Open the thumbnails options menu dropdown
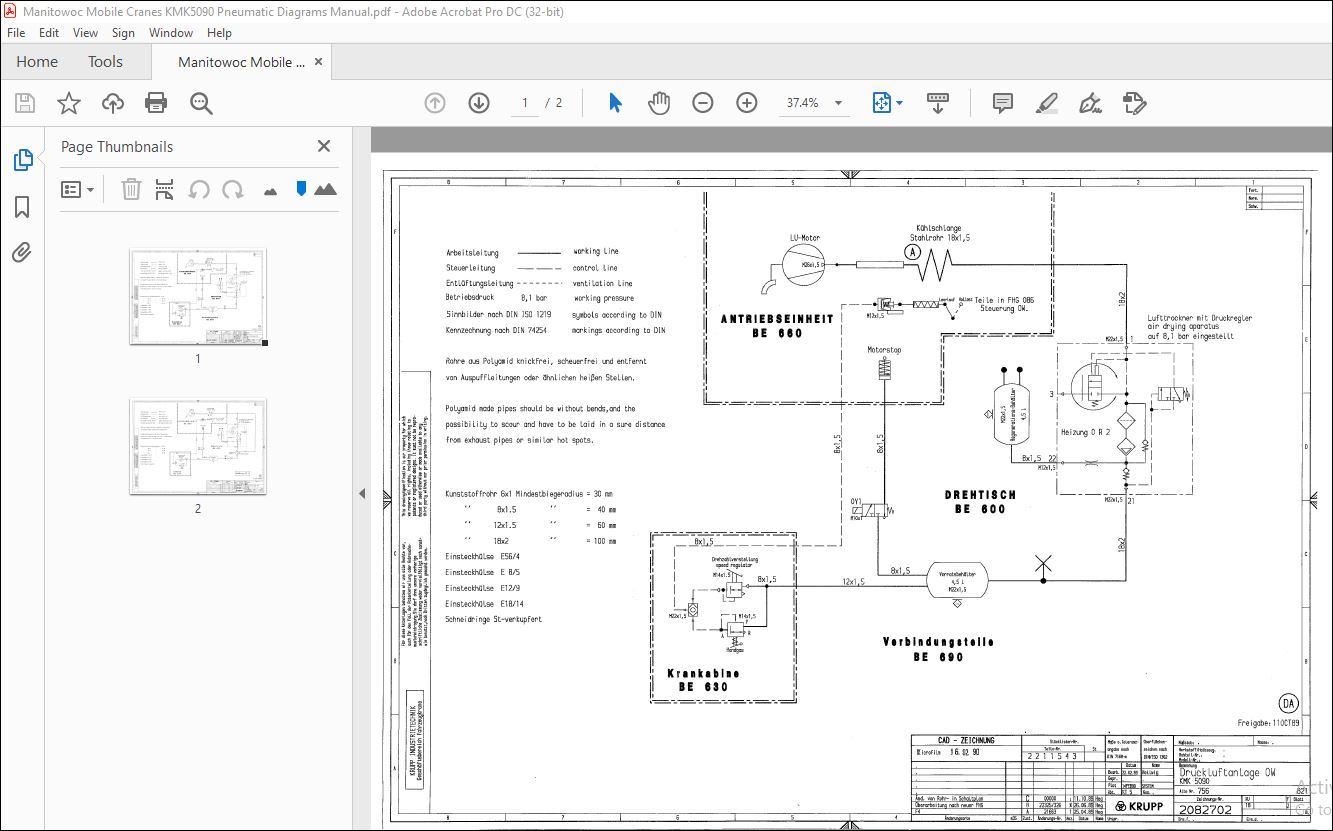Viewport: 1333px width, 831px height. 78,189
